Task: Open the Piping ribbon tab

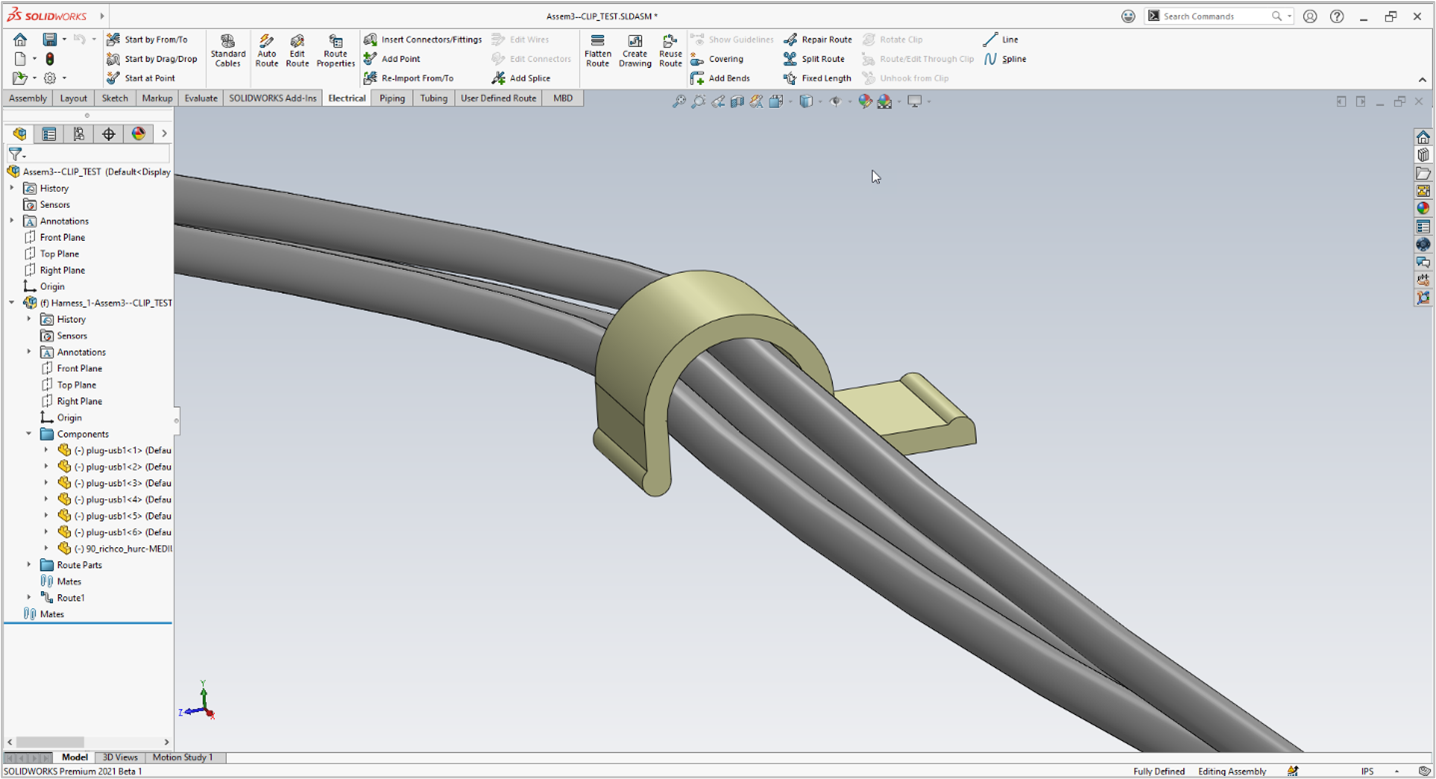Action: [x=391, y=98]
